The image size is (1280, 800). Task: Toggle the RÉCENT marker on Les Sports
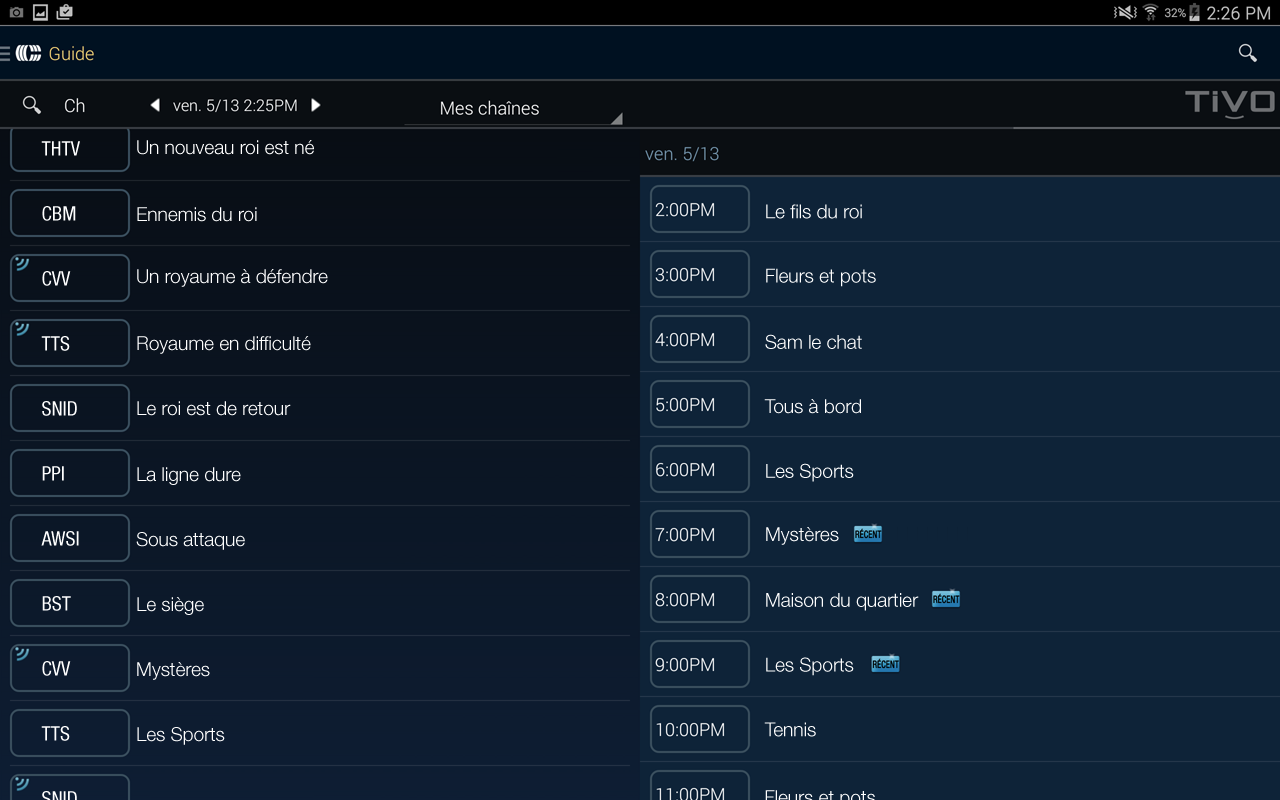pos(884,663)
